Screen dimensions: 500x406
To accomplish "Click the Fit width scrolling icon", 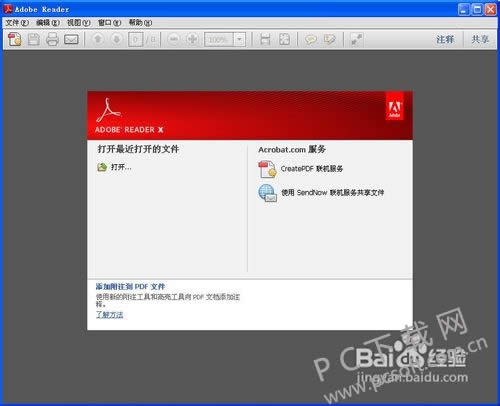I will [265, 39].
